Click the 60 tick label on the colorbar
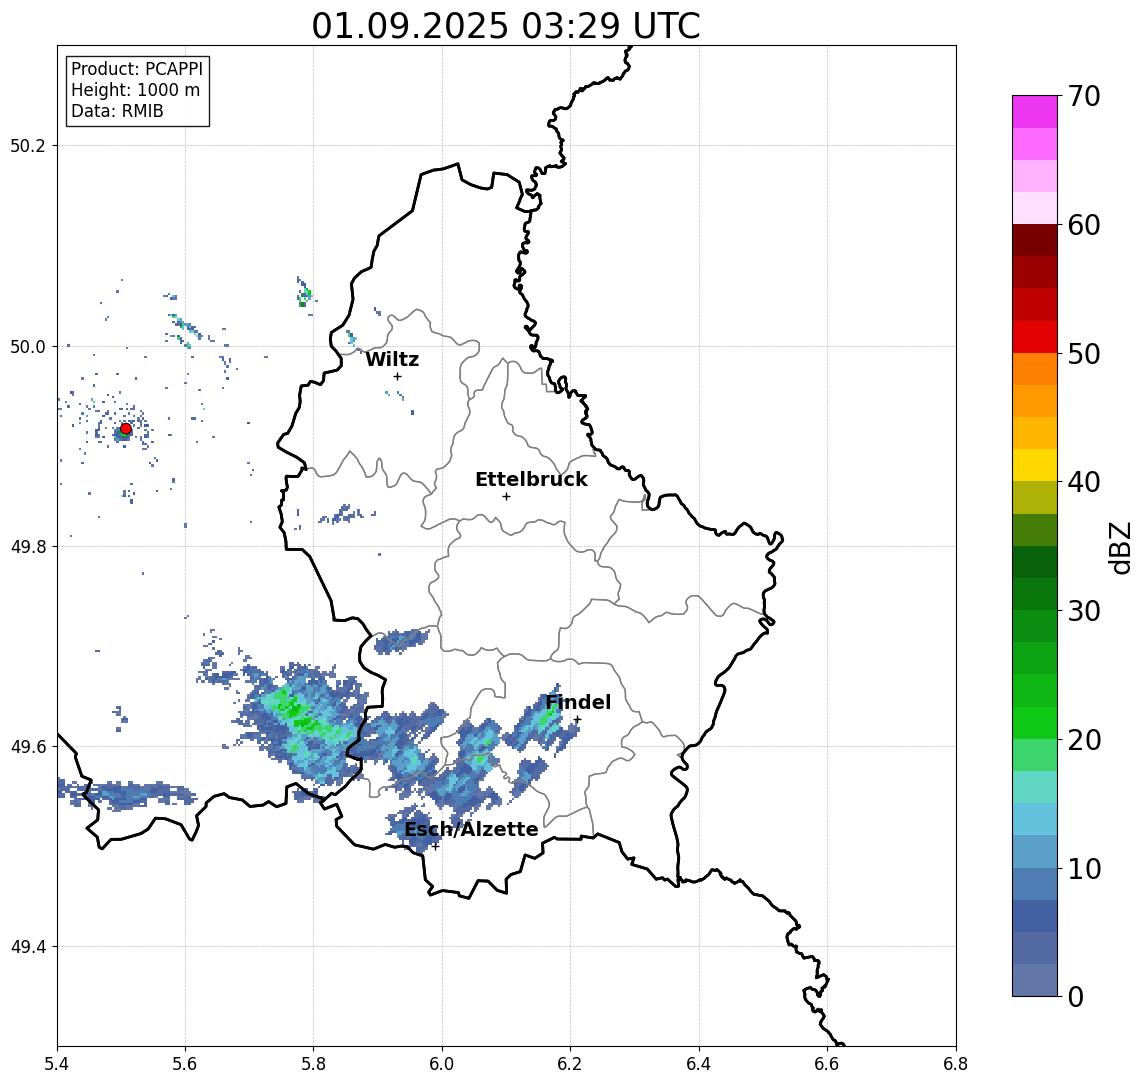1145x1084 pixels. click(1084, 225)
